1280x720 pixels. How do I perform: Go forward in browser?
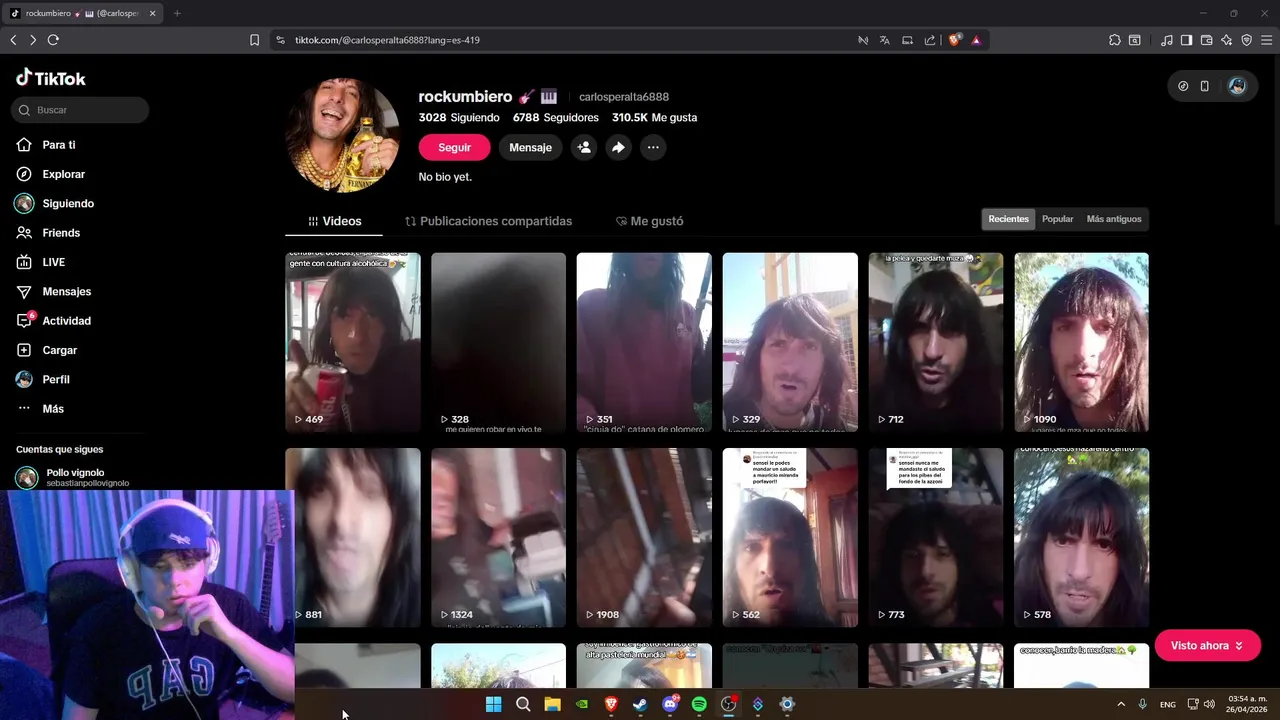[32, 40]
